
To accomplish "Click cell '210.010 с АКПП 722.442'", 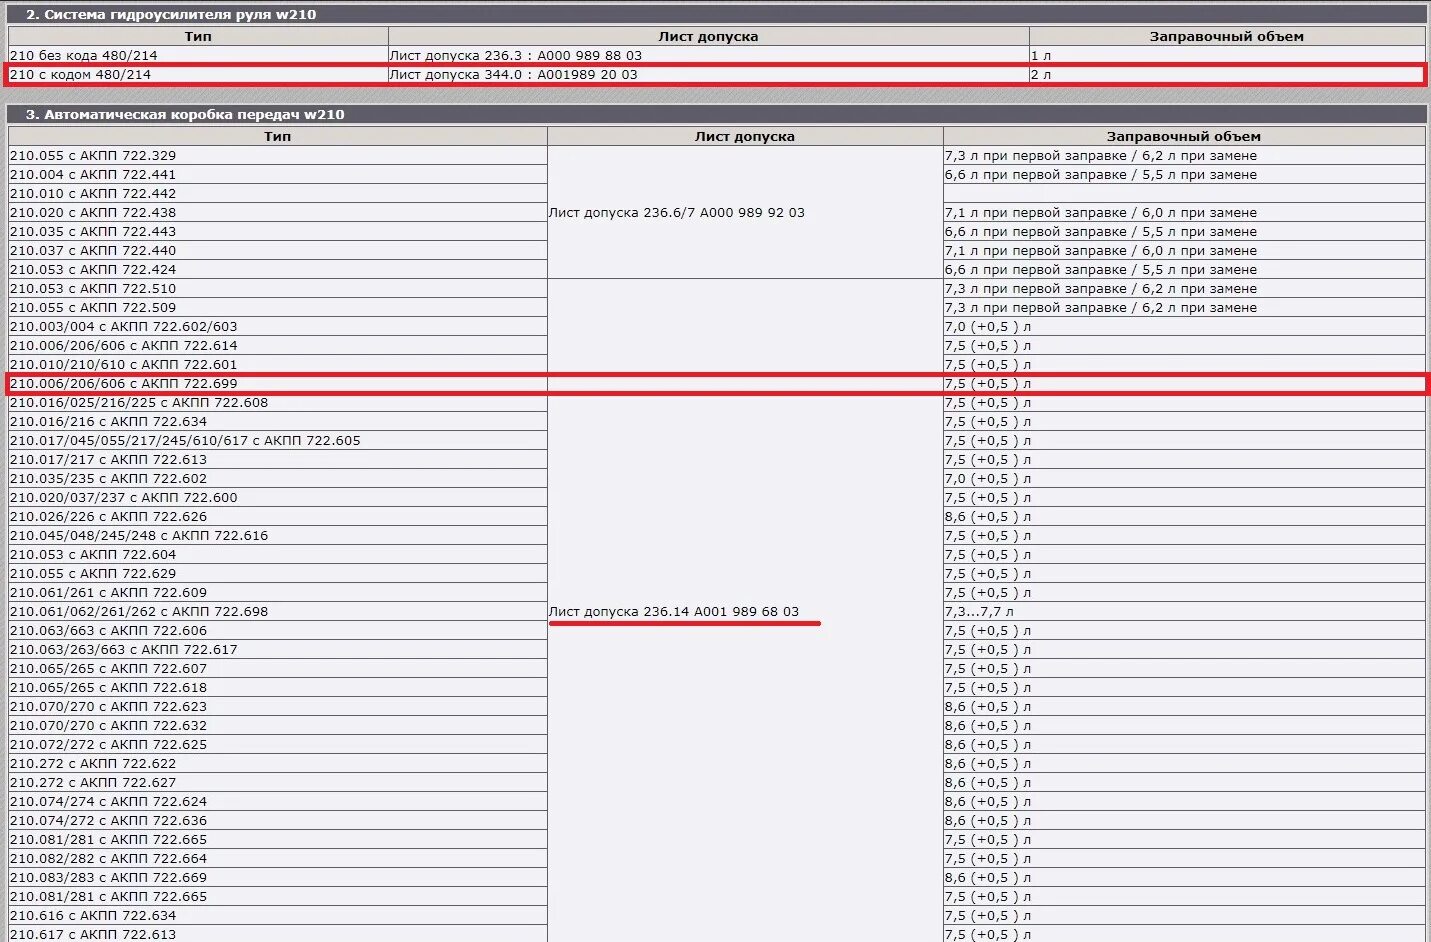I will (x=278, y=193).
